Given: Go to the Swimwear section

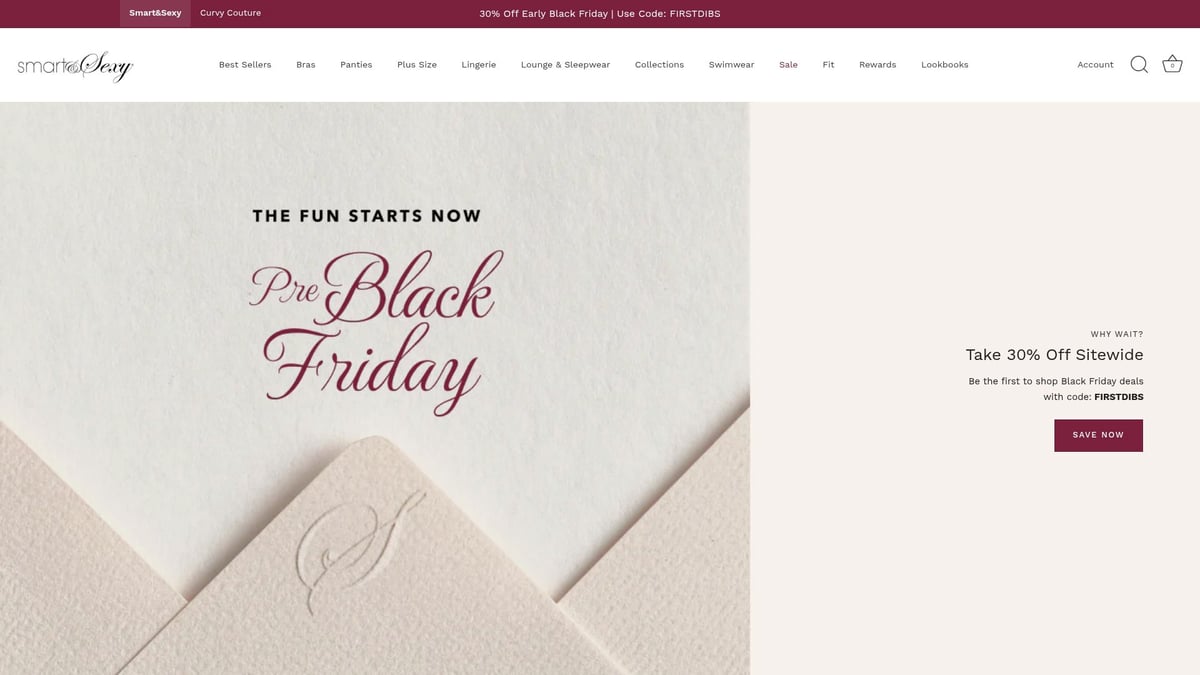Looking at the screenshot, I should [731, 65].
